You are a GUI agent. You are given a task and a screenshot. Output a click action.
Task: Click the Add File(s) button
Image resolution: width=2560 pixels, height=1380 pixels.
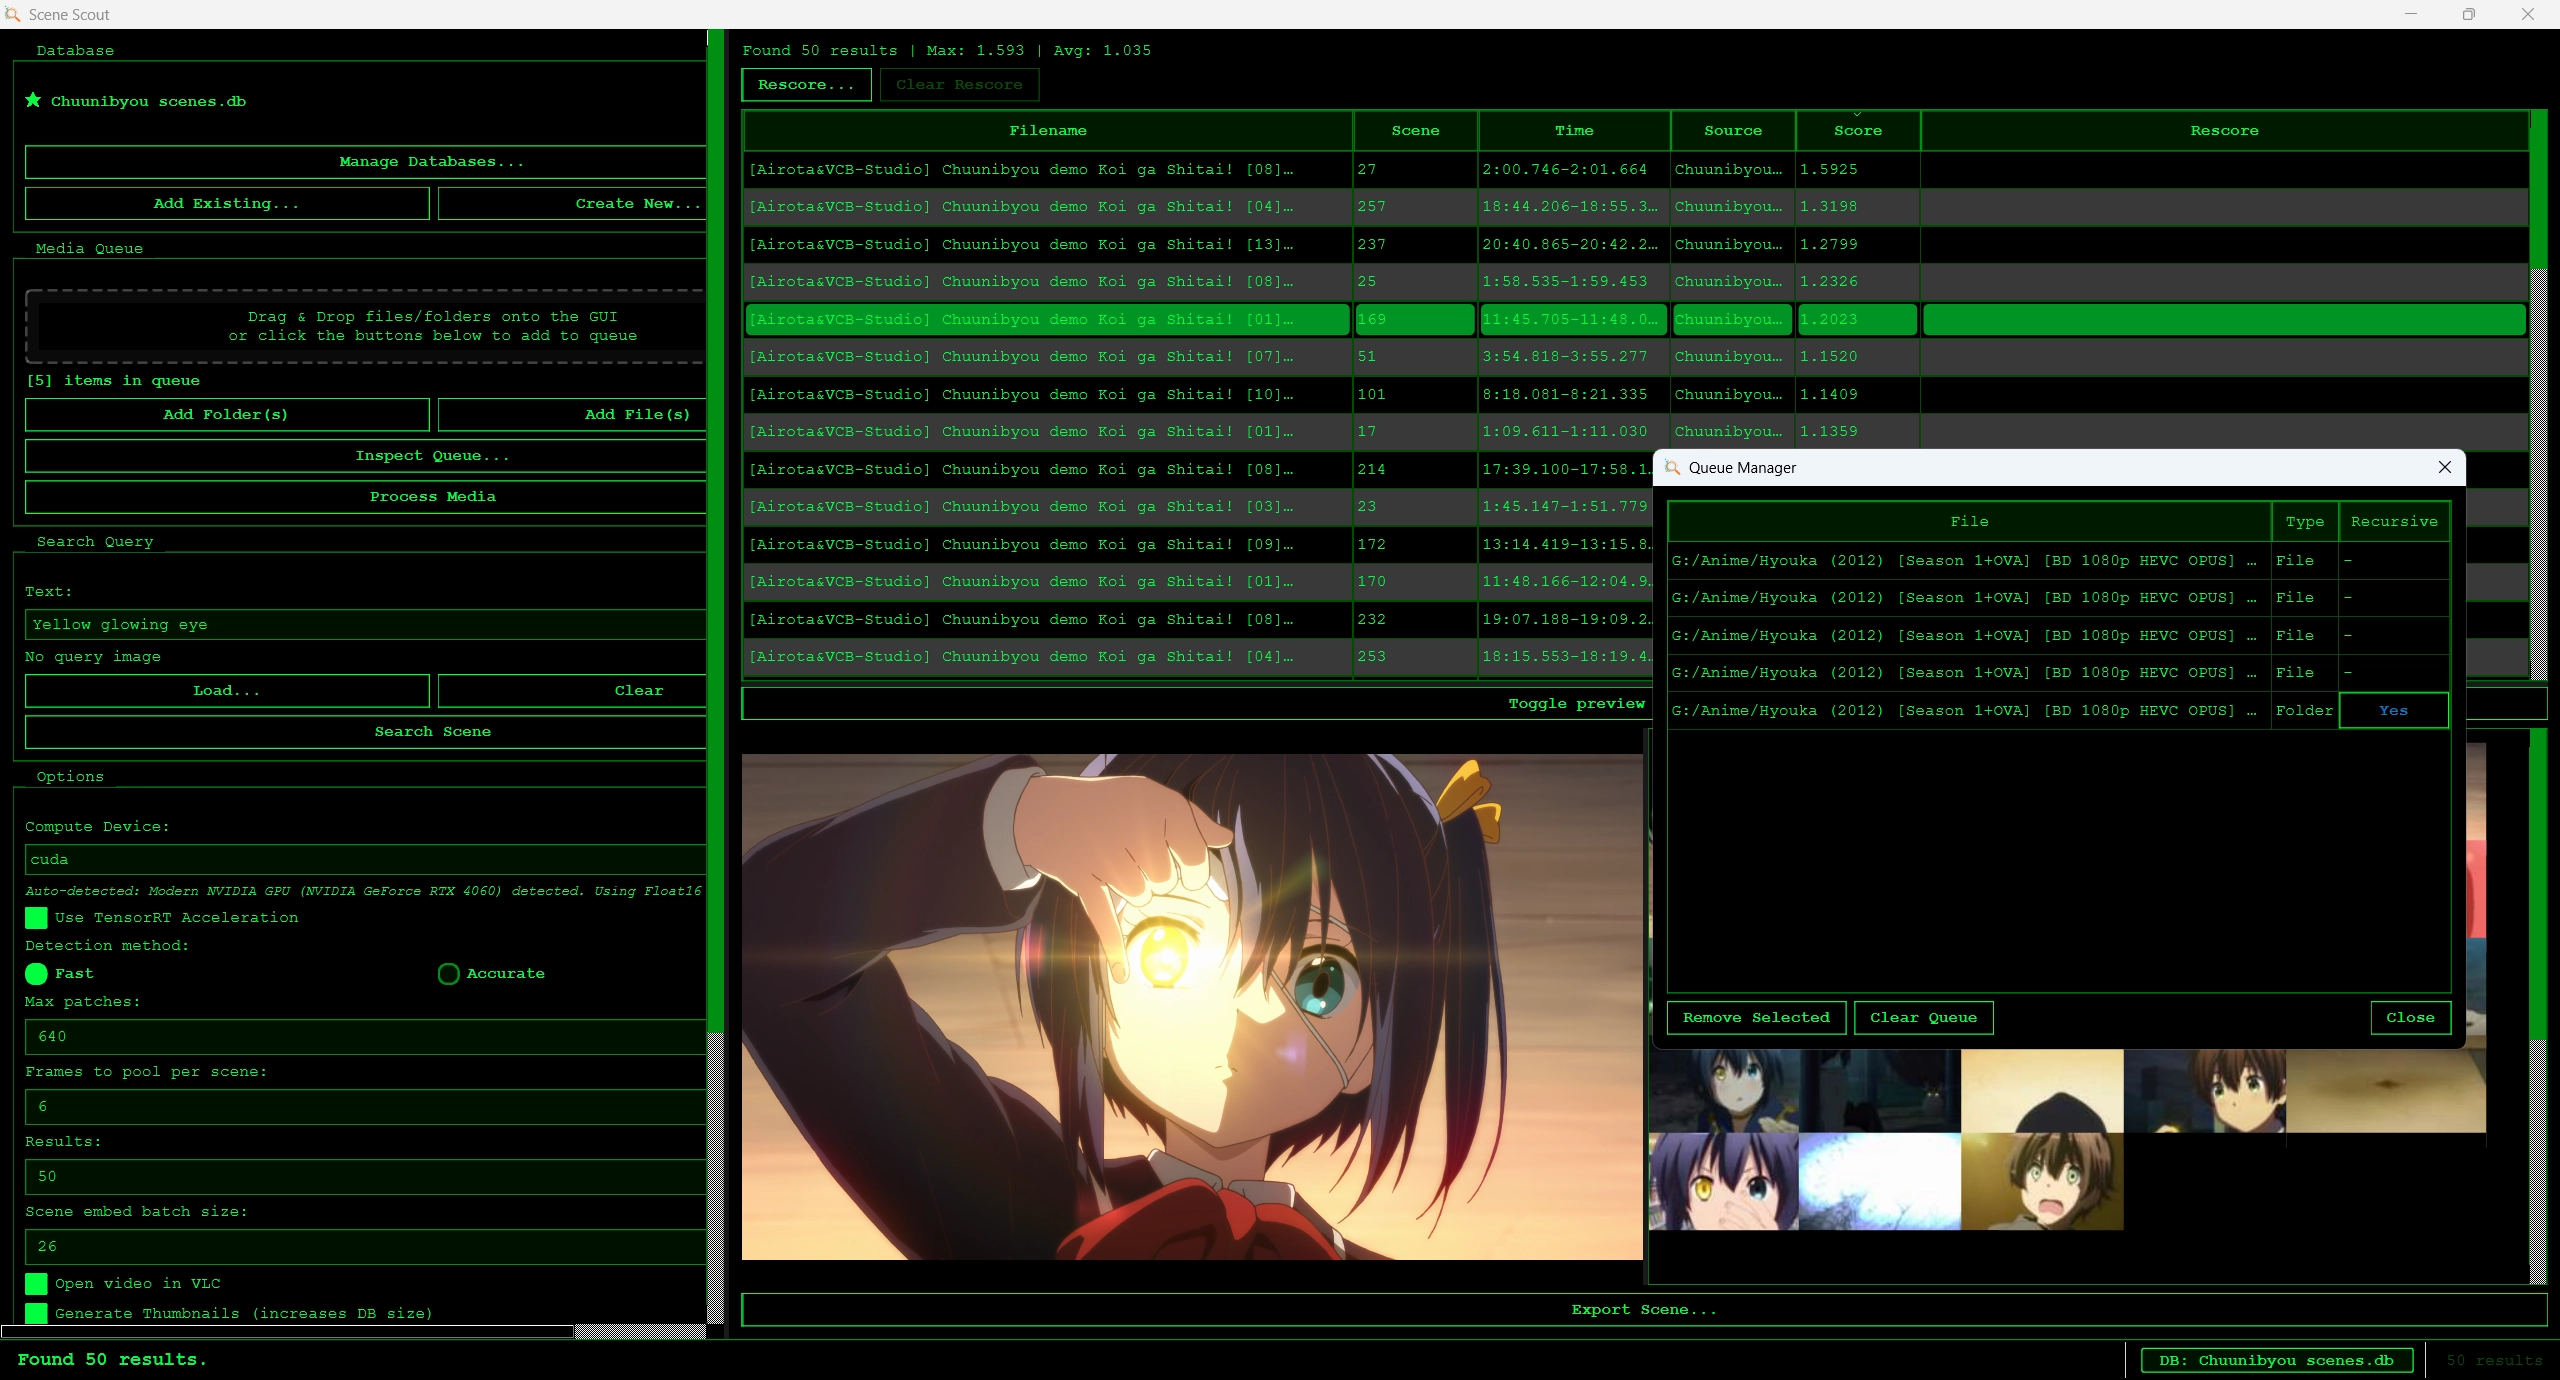coord(572,414)
